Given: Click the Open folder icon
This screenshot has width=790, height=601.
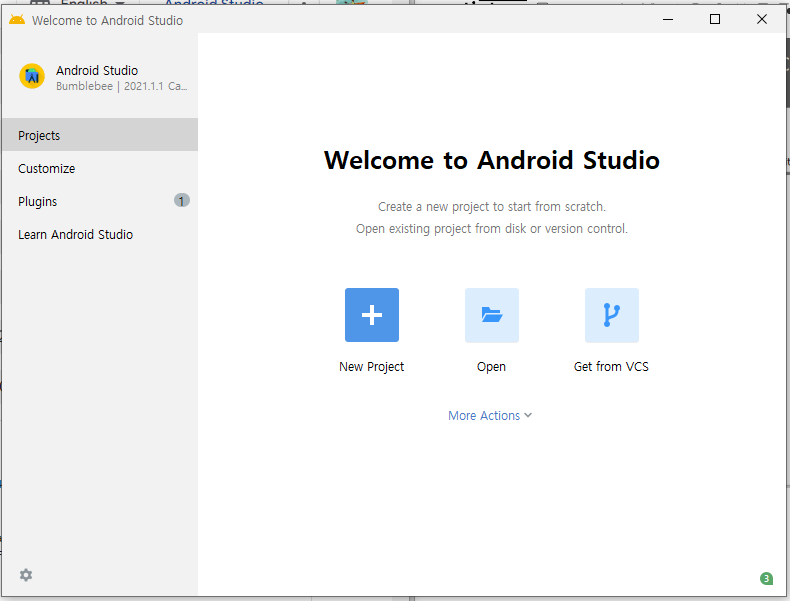Looking at the screenshot, I should (x=492, y=315).
